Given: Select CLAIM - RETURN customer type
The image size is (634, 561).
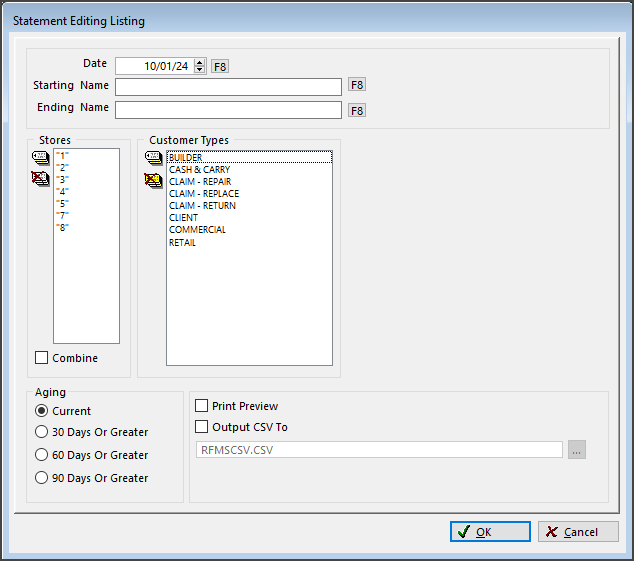Looking at the screenshot, I should [249, 205].
